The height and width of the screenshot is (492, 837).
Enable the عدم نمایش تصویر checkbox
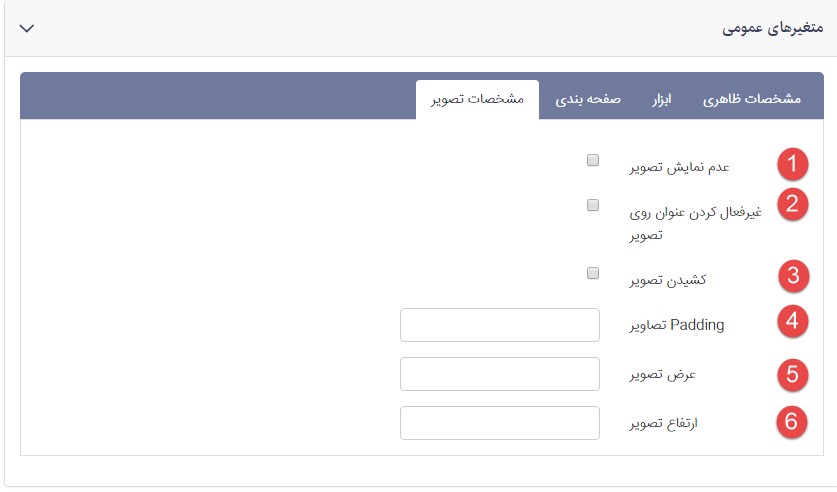[593, 159]
